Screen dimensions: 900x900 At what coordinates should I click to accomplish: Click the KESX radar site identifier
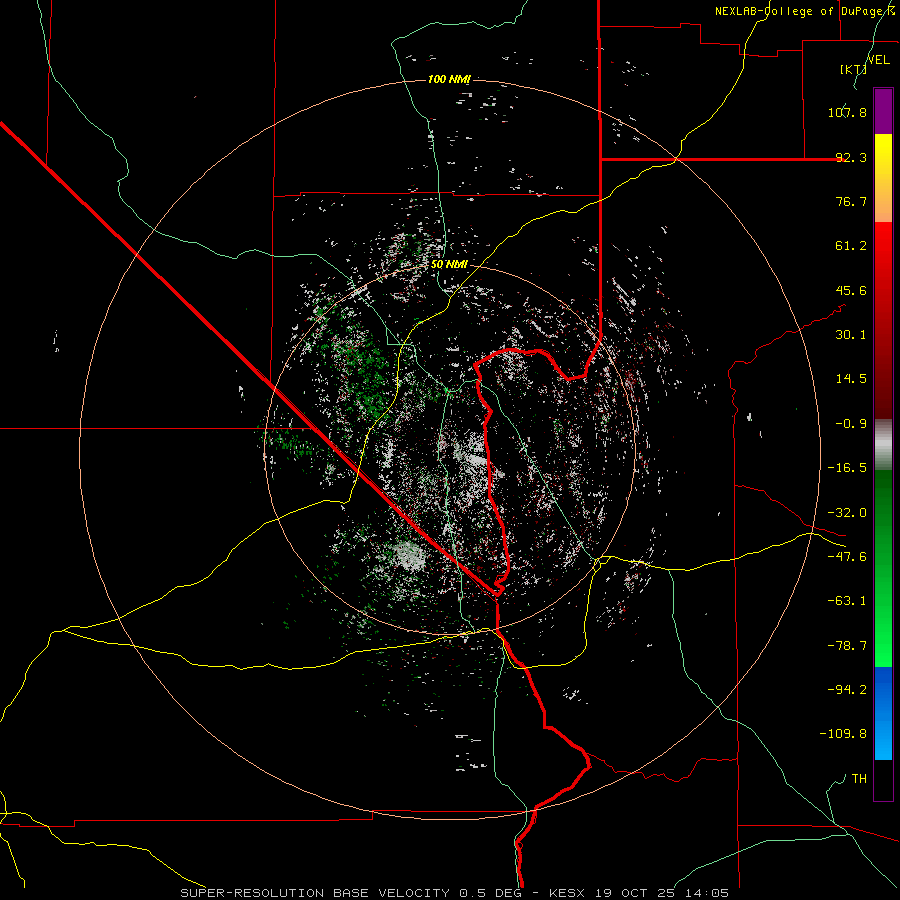pos(568,893)
